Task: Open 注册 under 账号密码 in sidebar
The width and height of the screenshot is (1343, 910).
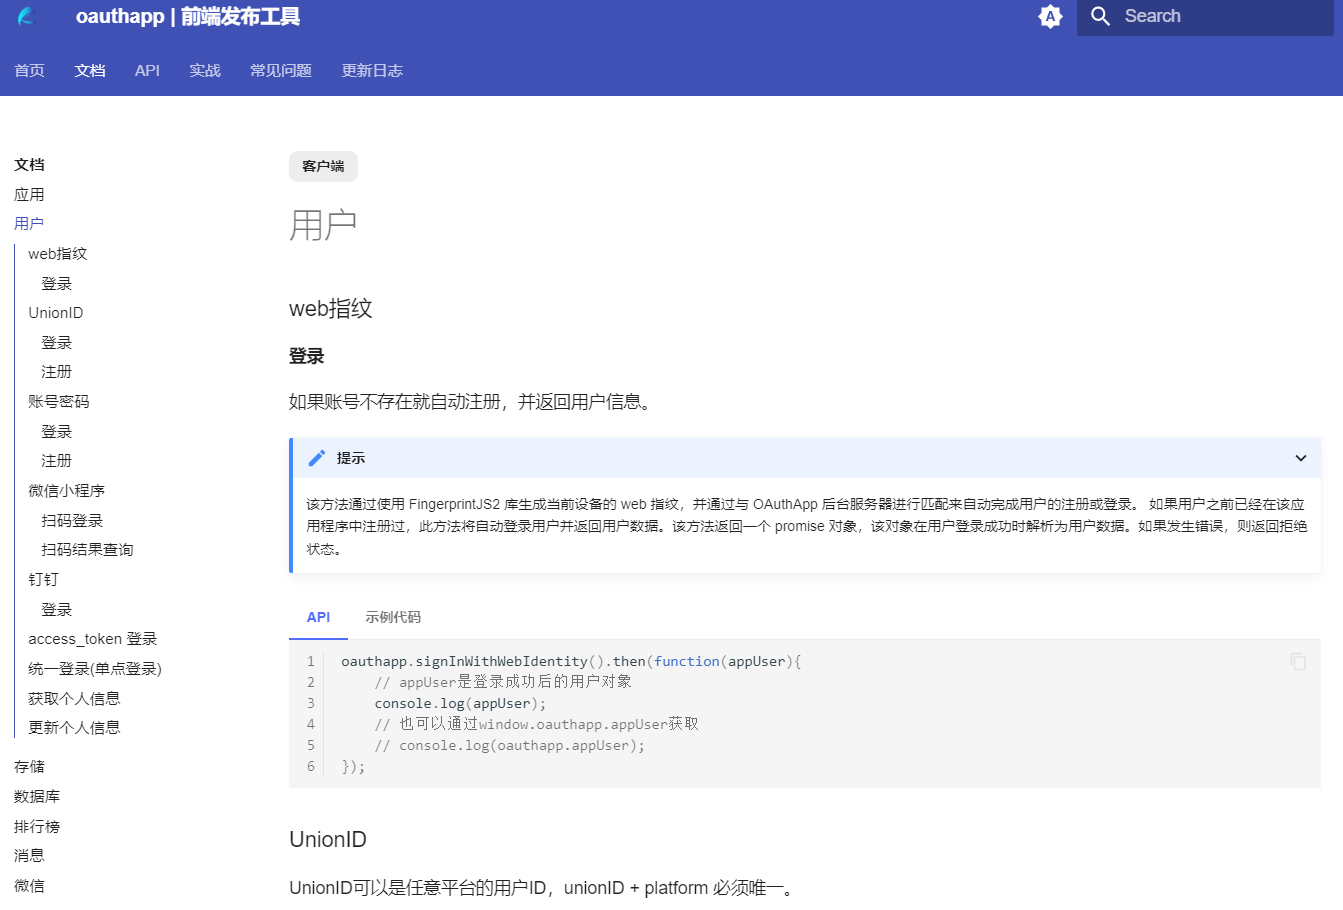Action: 56,460
